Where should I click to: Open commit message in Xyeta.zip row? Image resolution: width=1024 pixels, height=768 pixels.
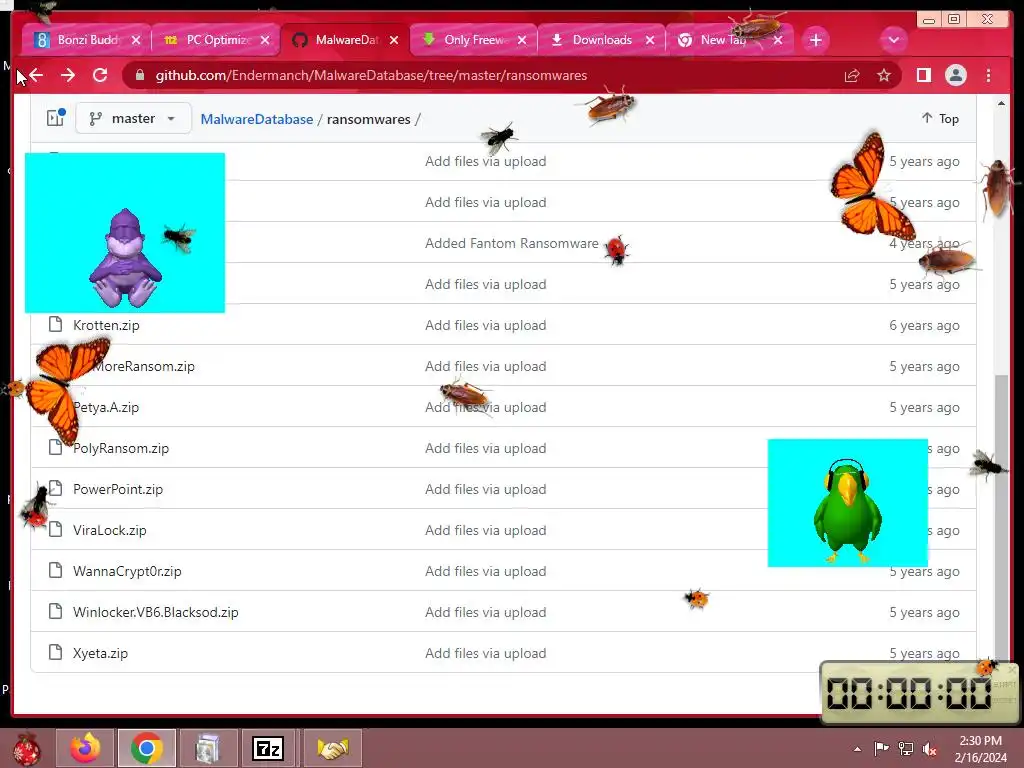click(485, 653)
